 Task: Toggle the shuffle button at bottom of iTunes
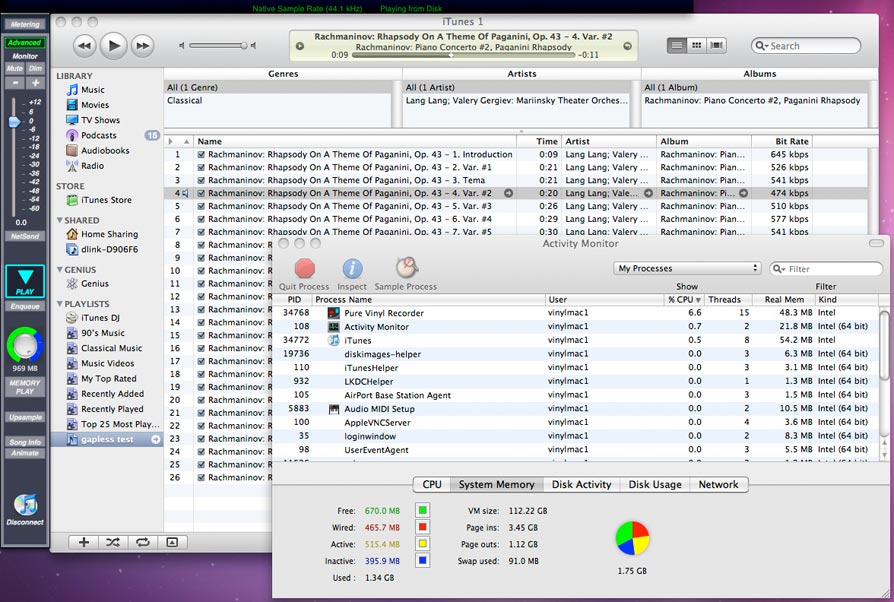coord(113,542)
